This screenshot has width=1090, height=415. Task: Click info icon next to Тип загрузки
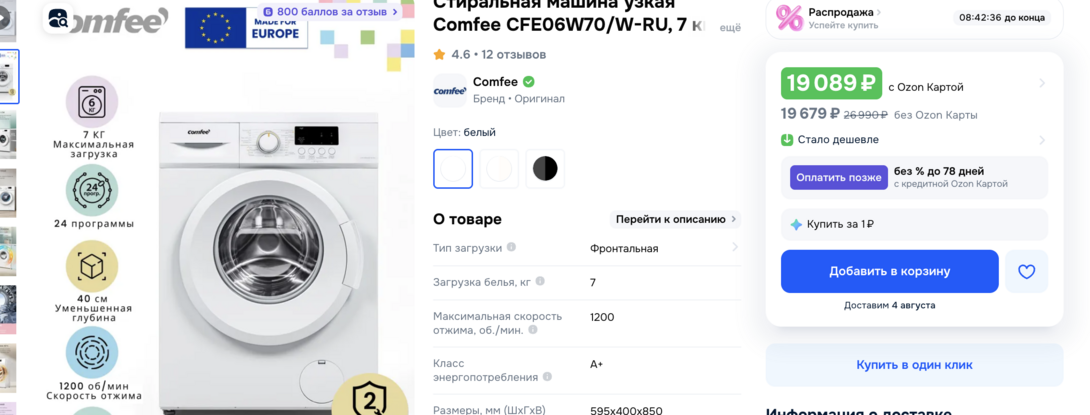point(511,247)
